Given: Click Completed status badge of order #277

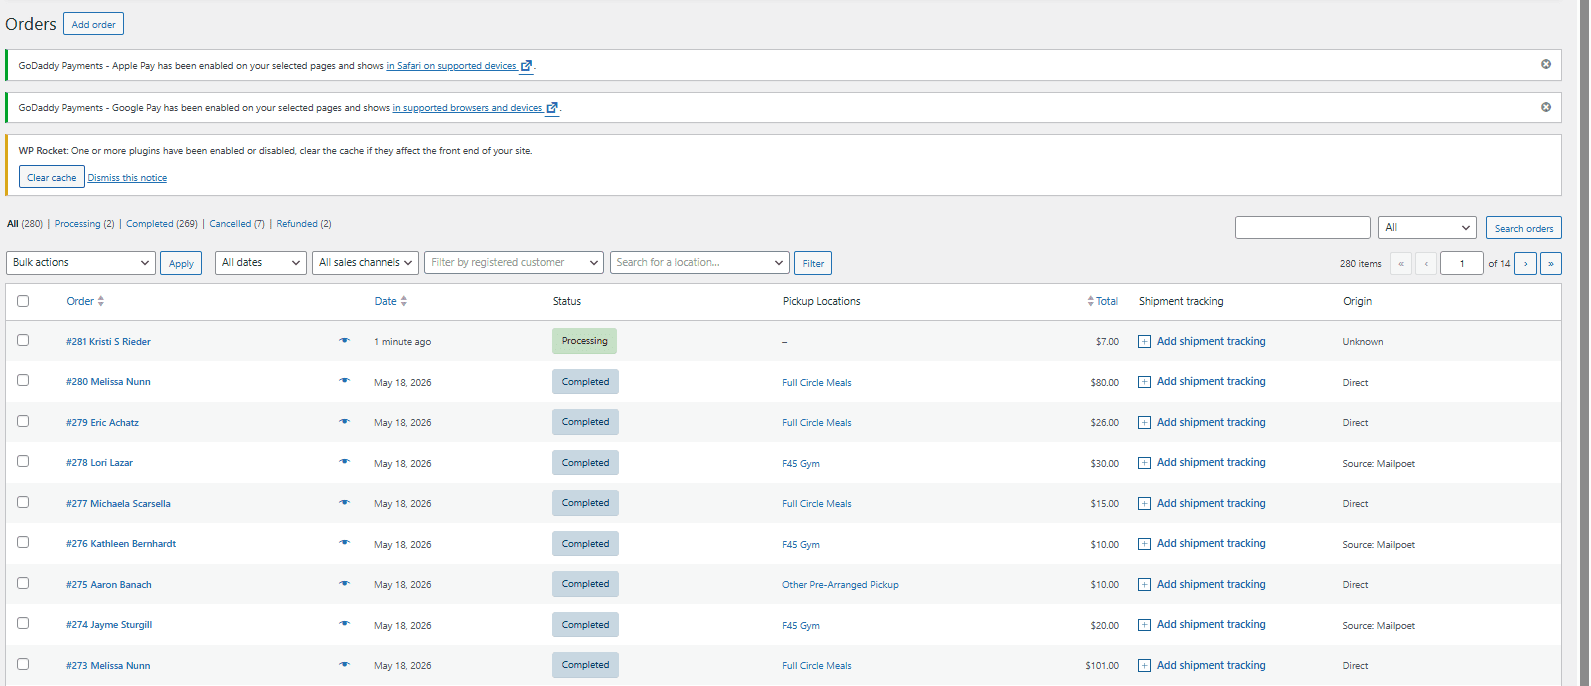Looking at the screenshot, I should point(585,503).
